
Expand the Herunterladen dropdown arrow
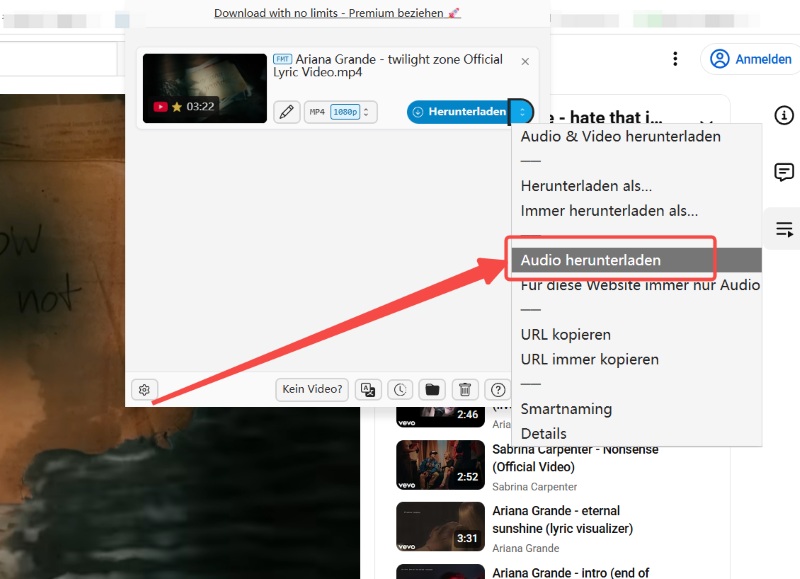[522, 112]
